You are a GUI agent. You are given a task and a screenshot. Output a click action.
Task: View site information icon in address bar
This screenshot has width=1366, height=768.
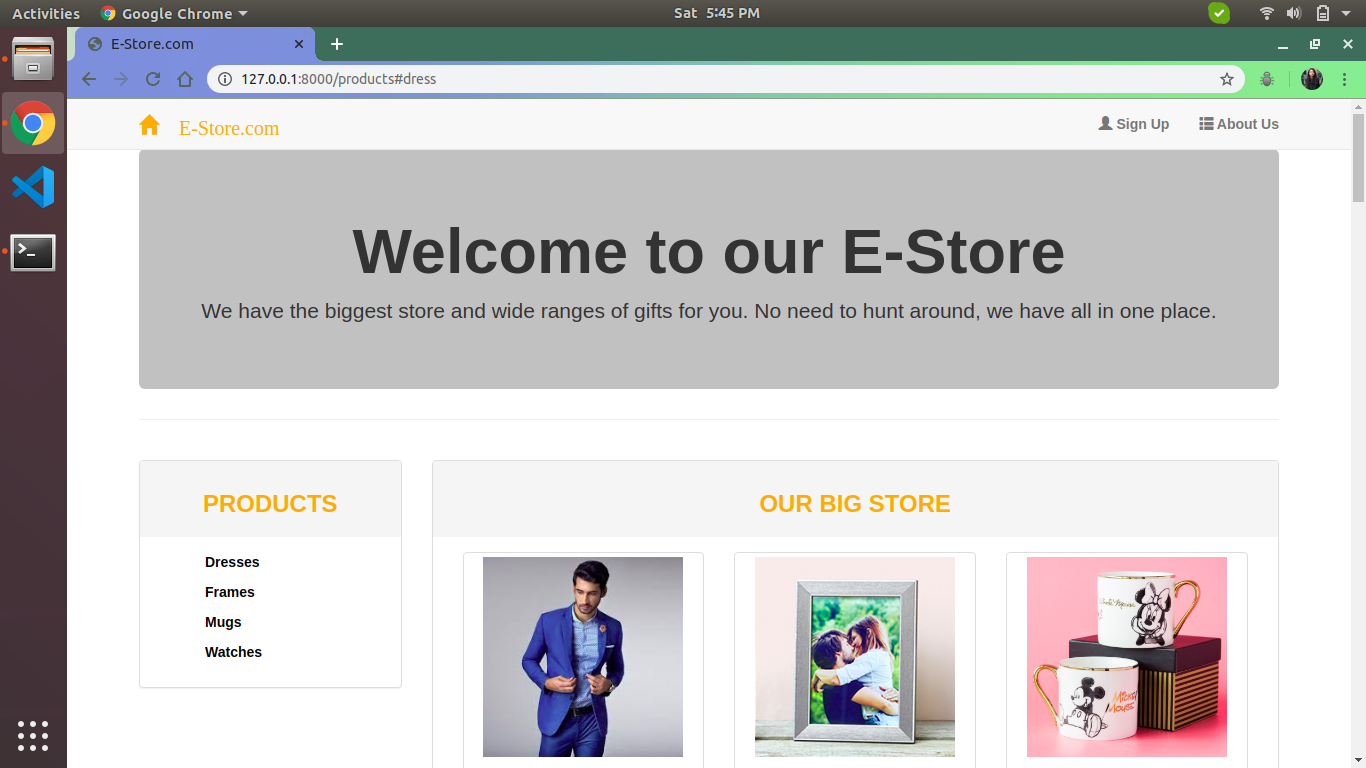pyautogui.click(x=224, y=79)
